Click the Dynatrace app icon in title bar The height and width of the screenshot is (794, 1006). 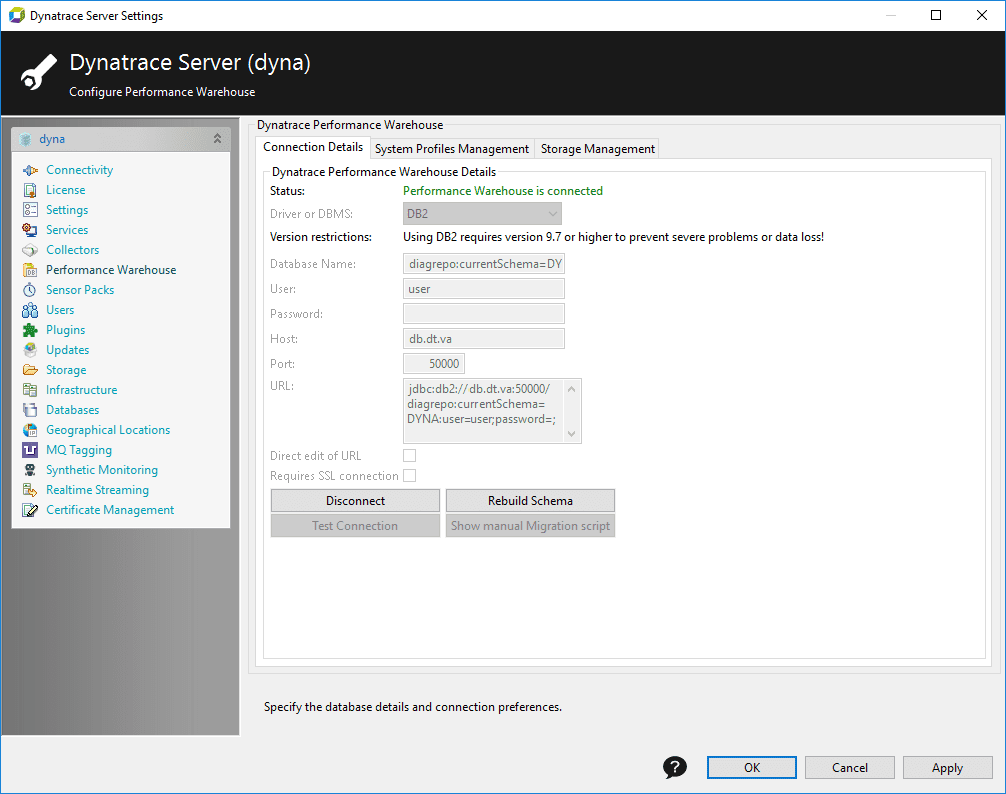17,15
